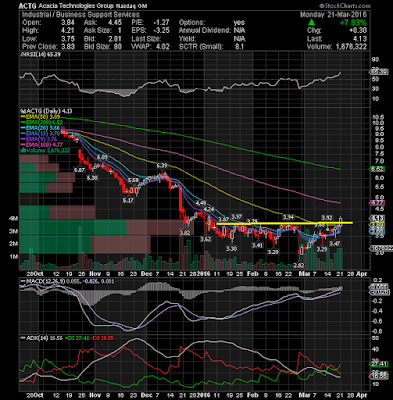Click the Annual Dividend label
The image size is (393, 400).
[205, 31]
